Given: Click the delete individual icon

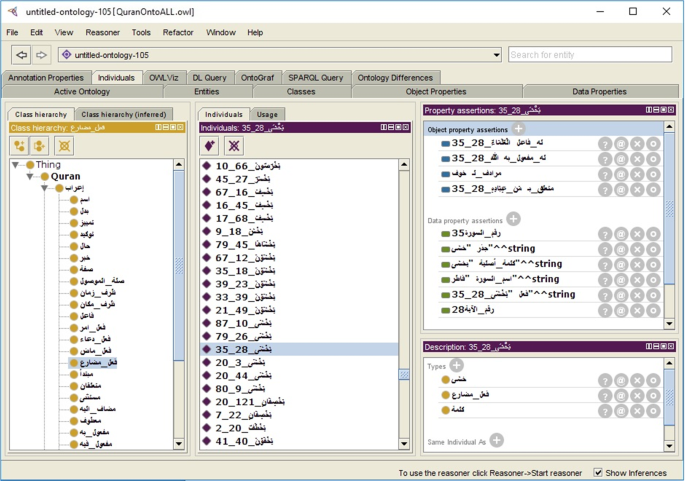Looking at the screenshot, I should click(234, 146).
